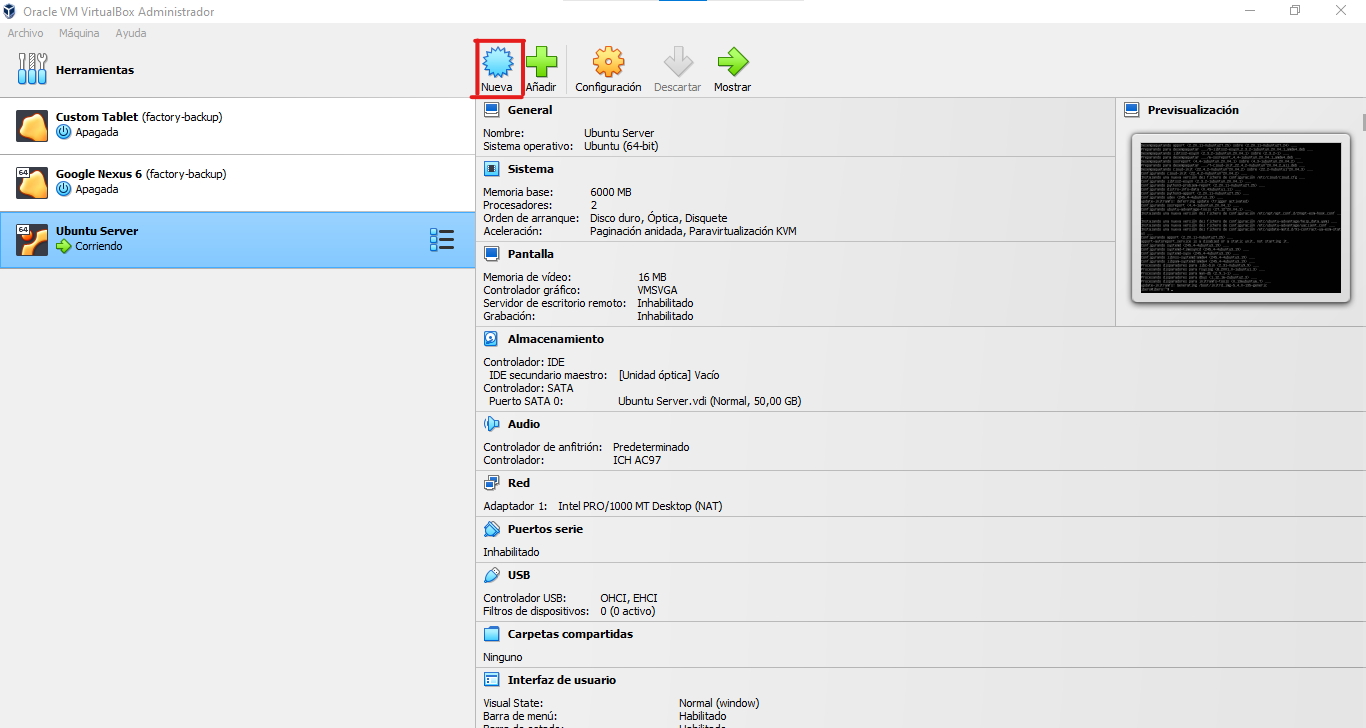The width and height of the screenshot is (1366, 728).
Task: Click the Audio section heading
Action: tap(524, 424)
